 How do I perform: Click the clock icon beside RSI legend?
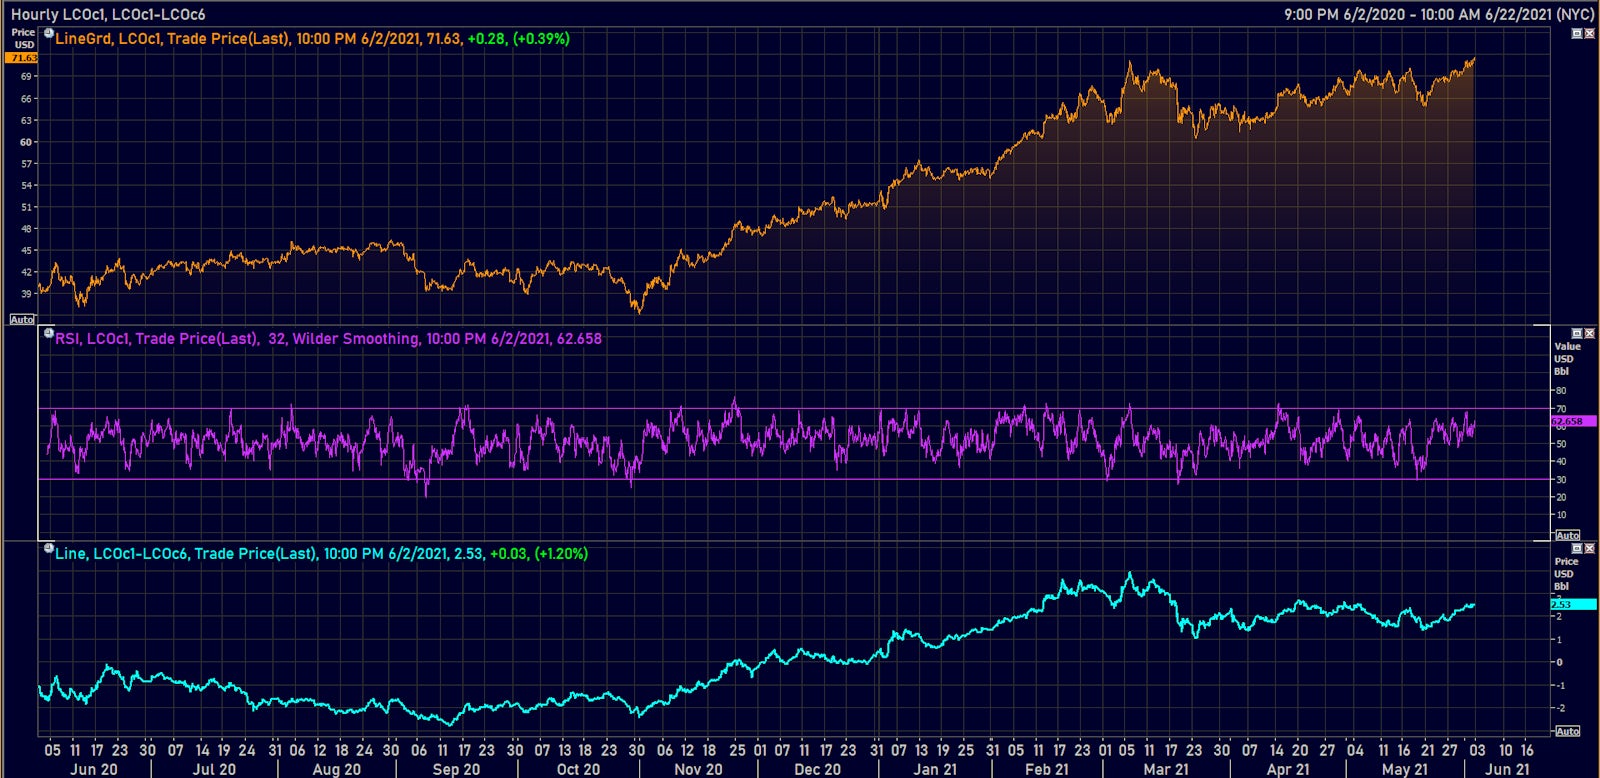click(x=48, y=333)
